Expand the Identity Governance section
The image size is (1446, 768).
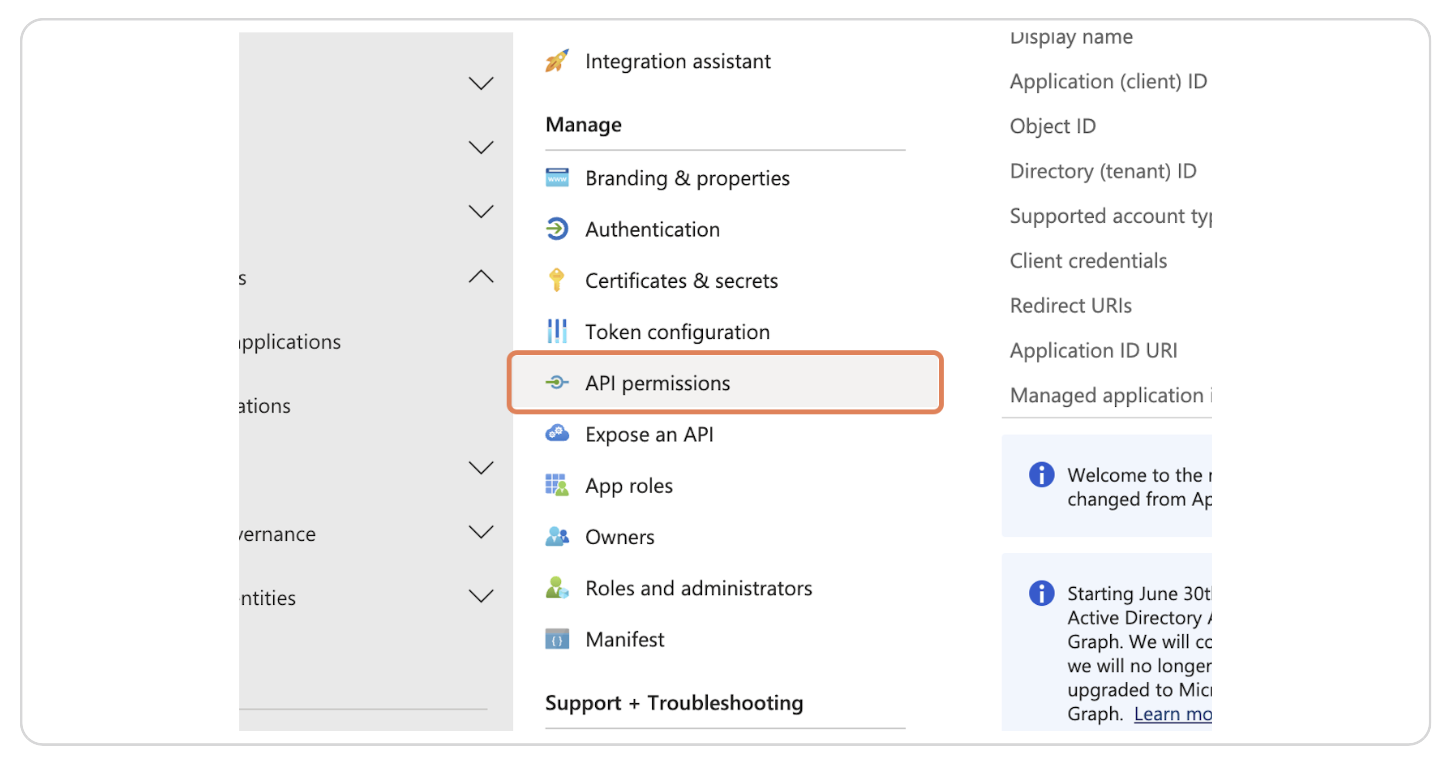click(481, 532)
